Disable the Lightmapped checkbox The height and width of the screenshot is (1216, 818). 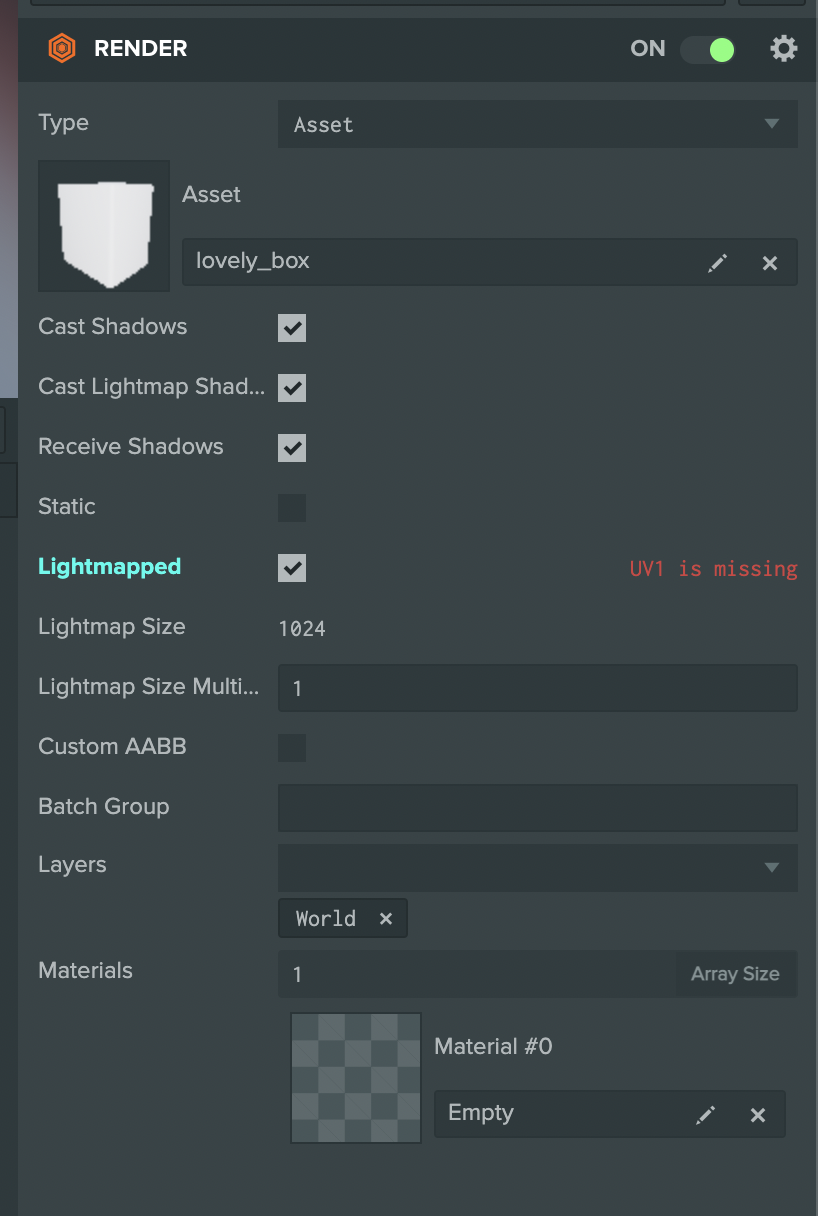point(291,567)
